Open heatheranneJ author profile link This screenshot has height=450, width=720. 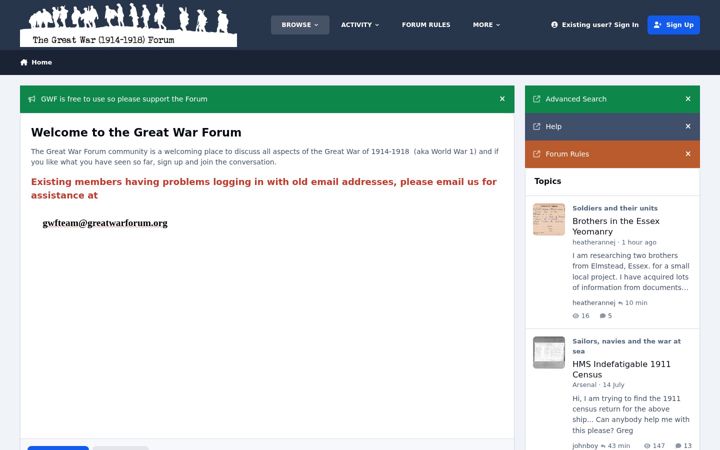point(594,242)
